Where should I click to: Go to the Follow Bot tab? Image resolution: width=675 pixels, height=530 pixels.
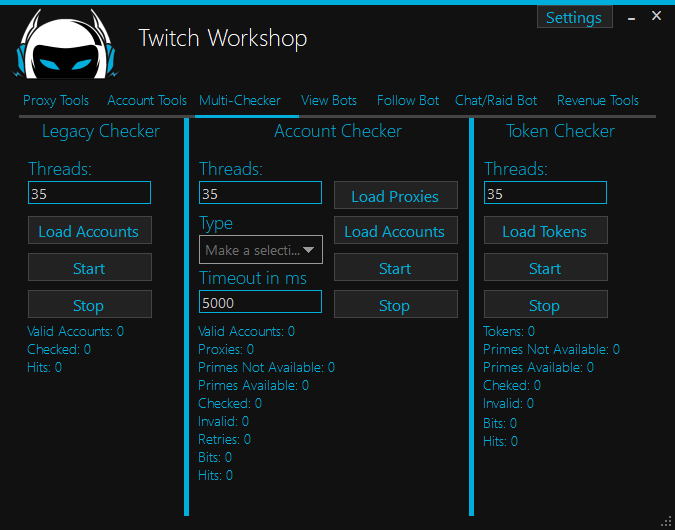[x=408, y=100]
